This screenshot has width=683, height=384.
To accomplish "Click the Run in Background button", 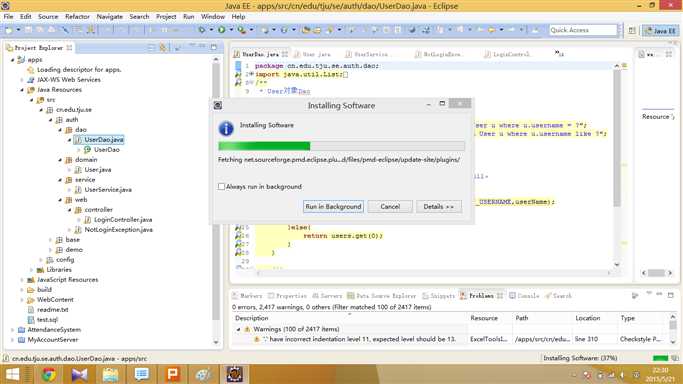I will pyautogui.click(x=333, y=206).
